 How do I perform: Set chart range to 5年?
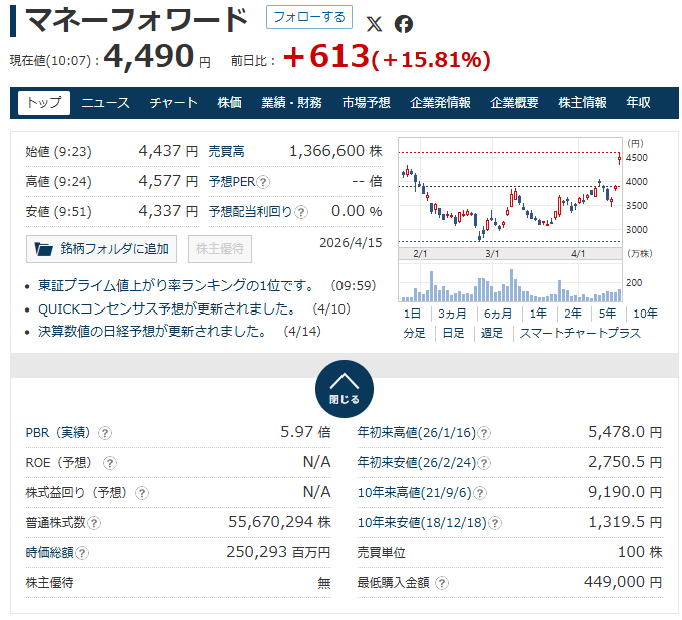click(x=607, y=313)
